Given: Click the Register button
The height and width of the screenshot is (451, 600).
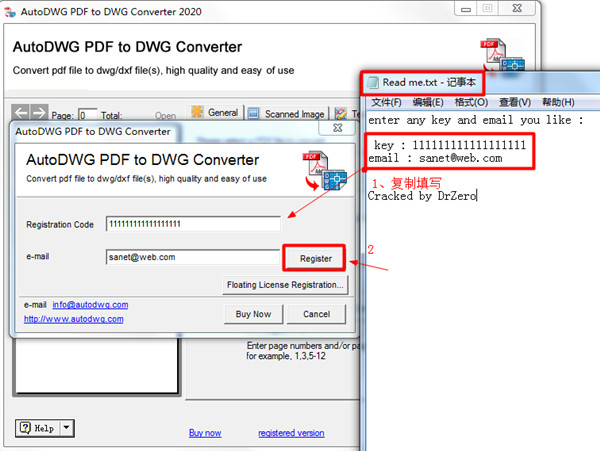Looking at the screenshot, I should tap(315, 259).
